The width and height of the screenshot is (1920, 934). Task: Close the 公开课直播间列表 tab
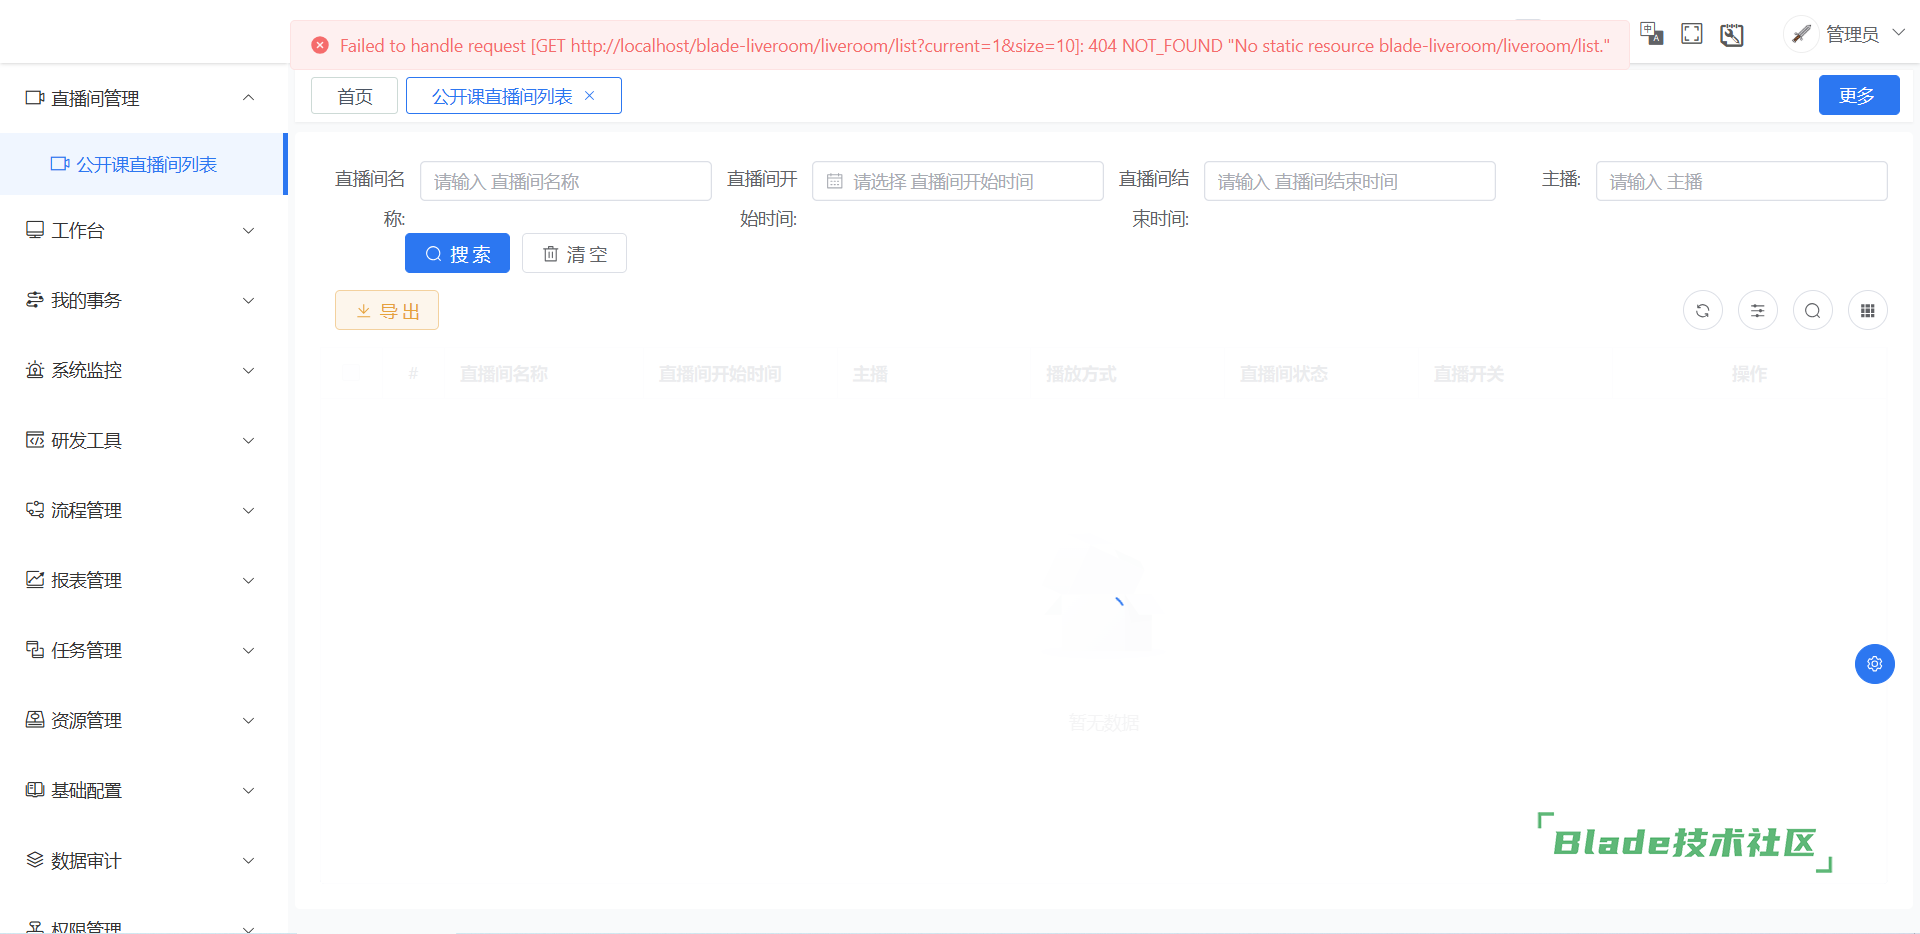(590, 96)
